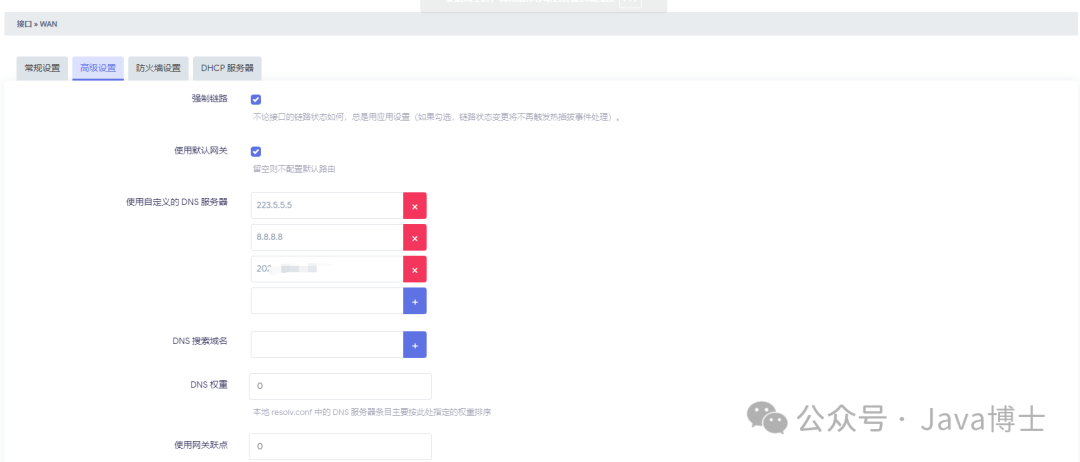Image resolution: width=1080 pixels, height=462 pixels.
Task: Edit the partially blurred 202 DNS field
Action: [326, 269]
